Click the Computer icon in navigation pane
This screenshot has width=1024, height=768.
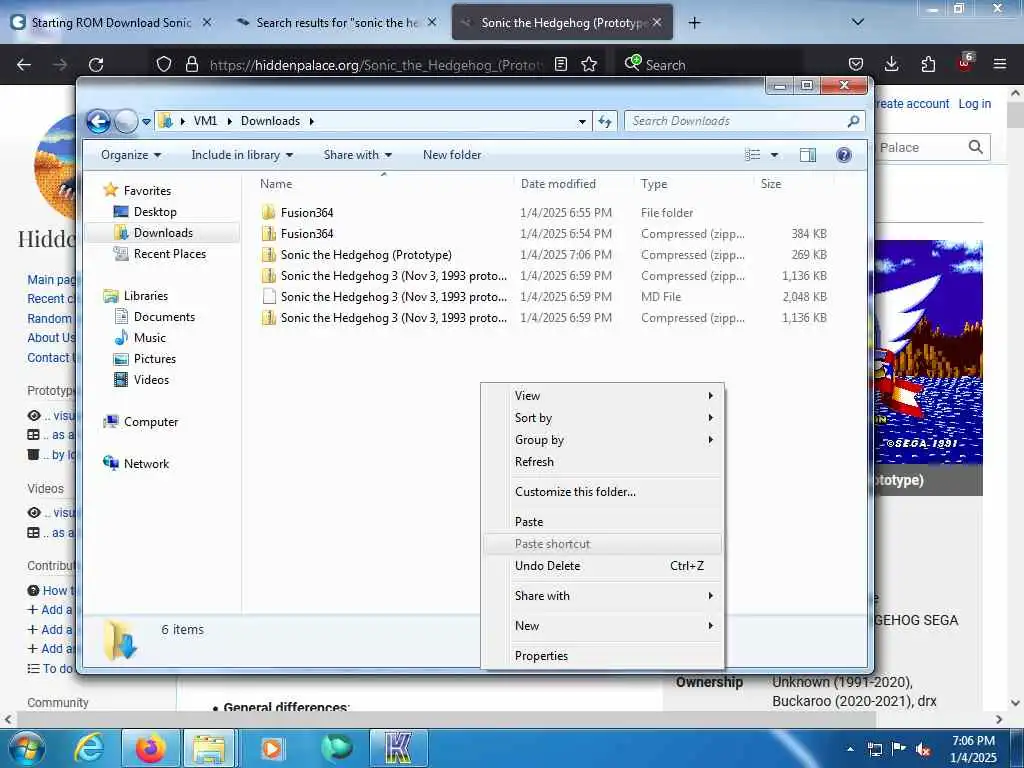pyautogui.click(x=112, y=422)
